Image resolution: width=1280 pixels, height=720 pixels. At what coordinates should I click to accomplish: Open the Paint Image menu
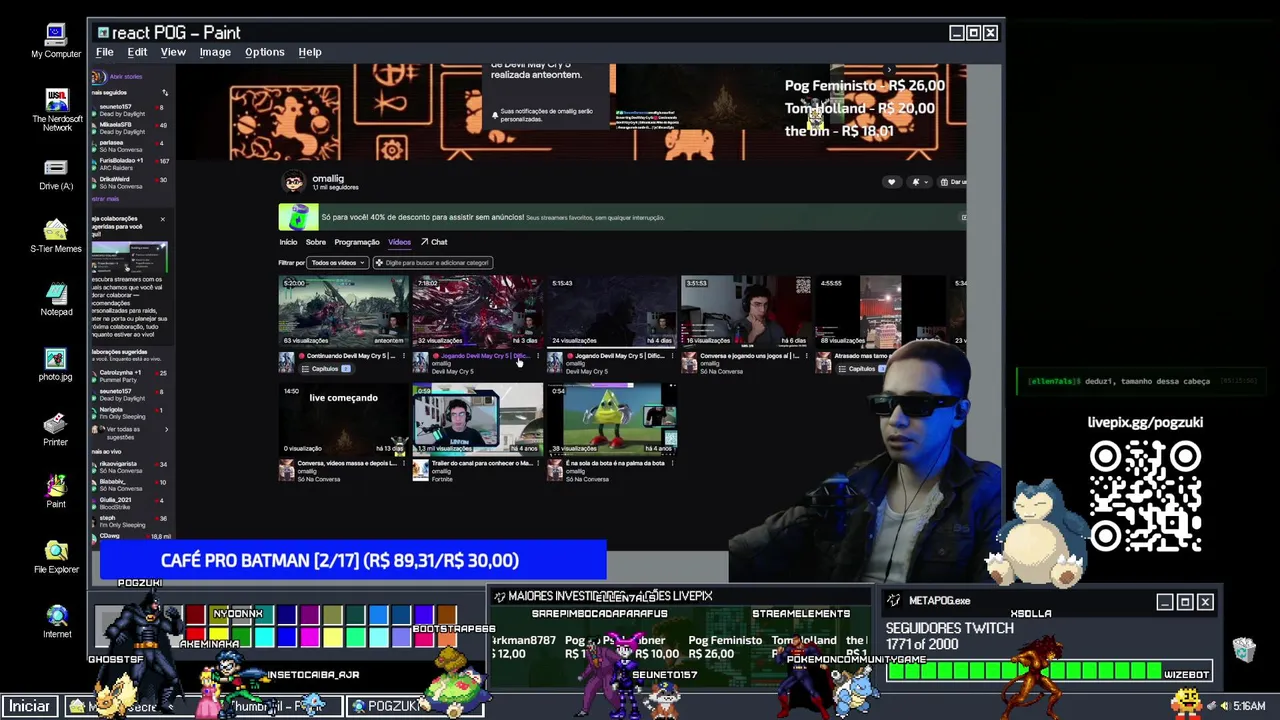tap(215, 52)
